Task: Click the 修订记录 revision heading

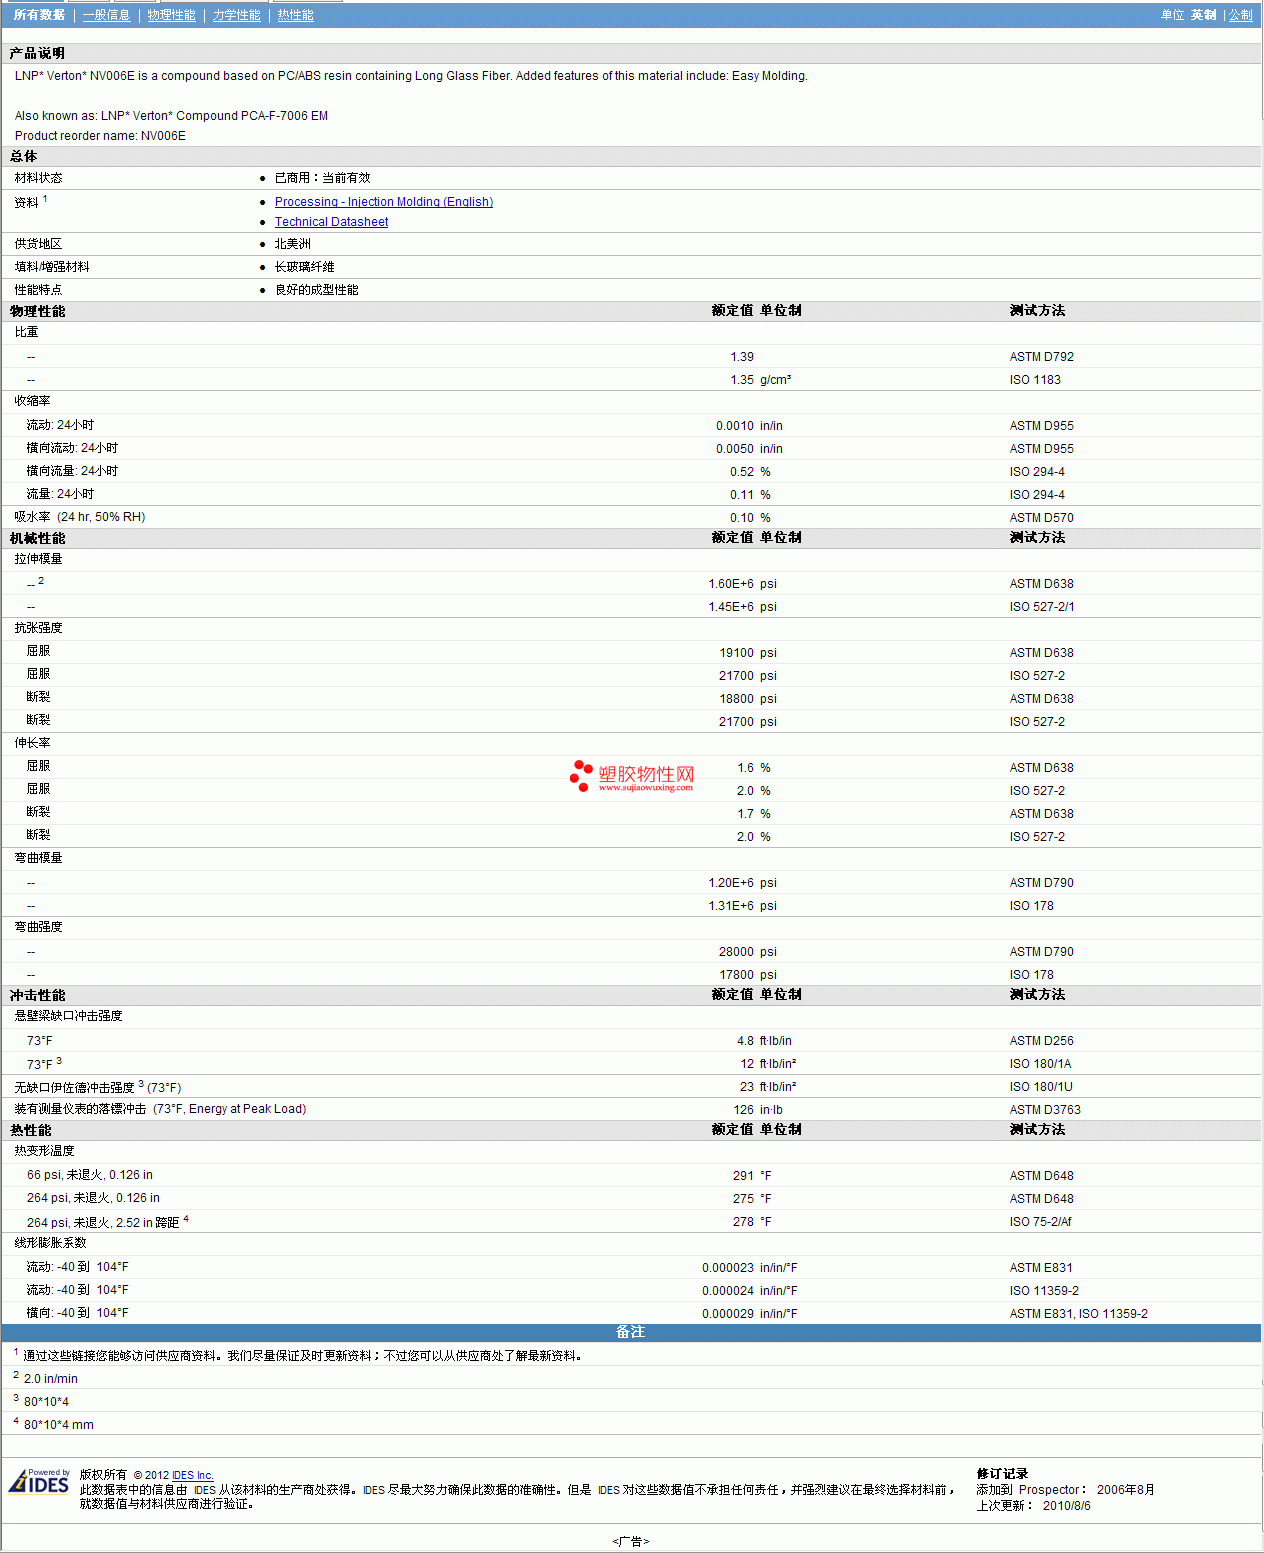Action: pos(1002,1474)
